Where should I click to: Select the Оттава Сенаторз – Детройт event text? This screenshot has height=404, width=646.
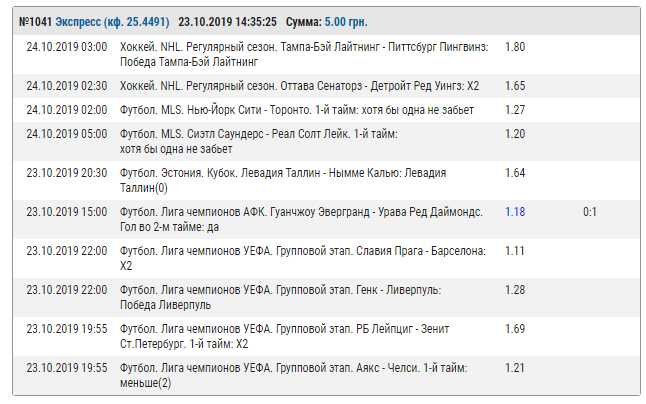point(299,87)
